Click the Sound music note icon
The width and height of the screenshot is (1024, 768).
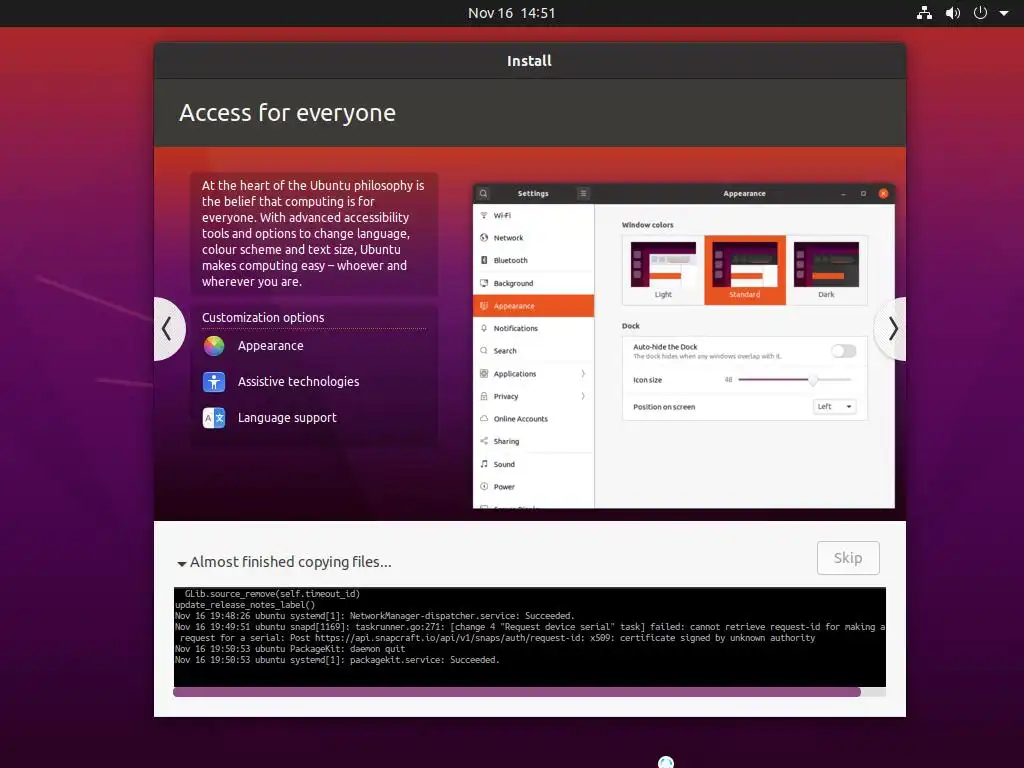click(x=484, y=464)
